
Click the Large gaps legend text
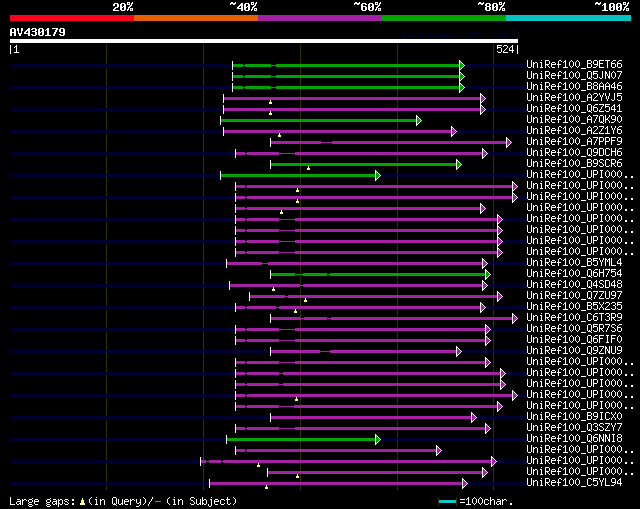pos(42,501)
